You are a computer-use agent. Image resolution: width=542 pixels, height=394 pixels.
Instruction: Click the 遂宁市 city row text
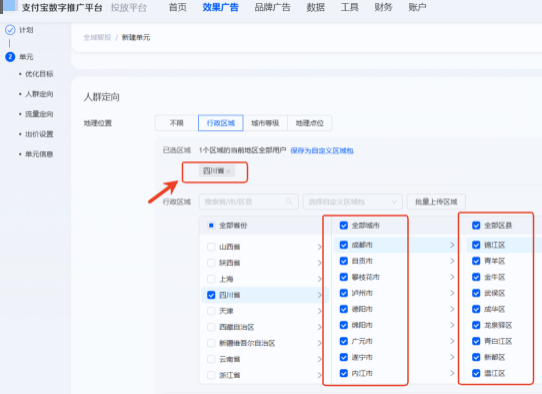362,357
